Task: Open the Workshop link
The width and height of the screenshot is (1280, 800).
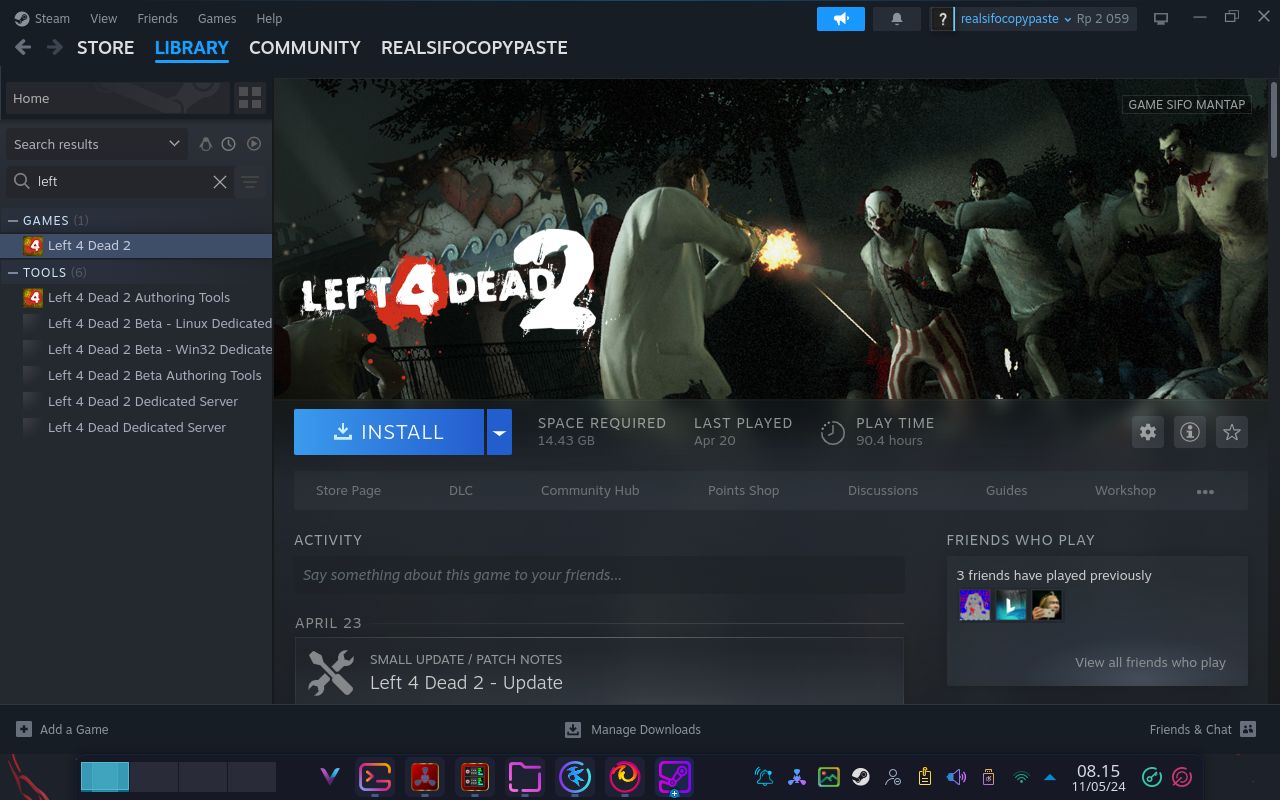Action: coord(1125,490)
